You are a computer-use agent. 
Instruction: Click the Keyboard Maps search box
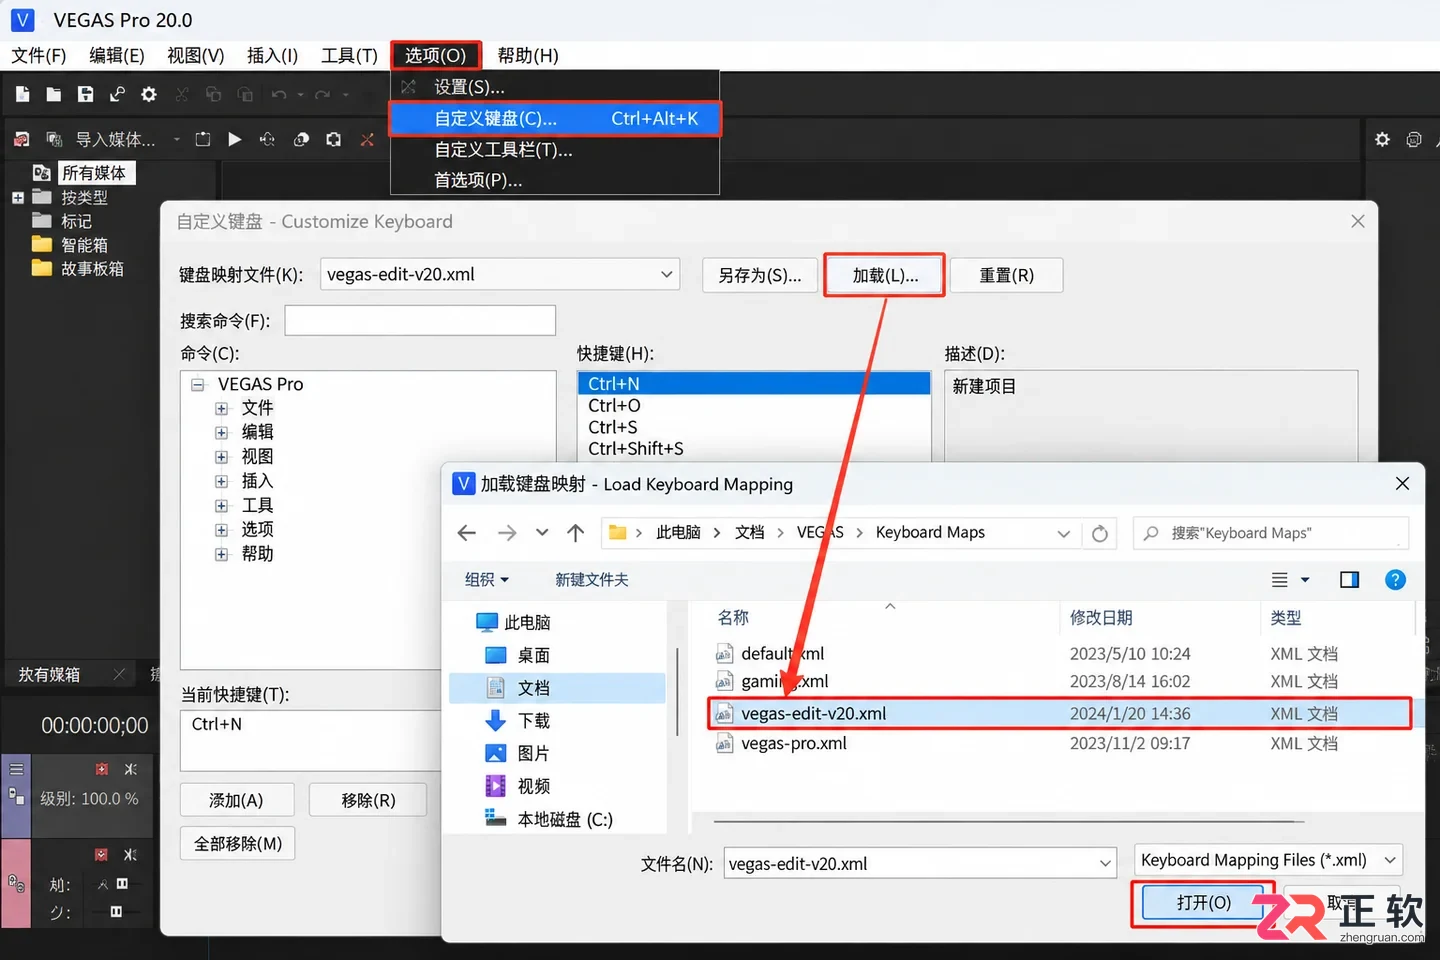pyautogui.click(x=1271, y=533)
